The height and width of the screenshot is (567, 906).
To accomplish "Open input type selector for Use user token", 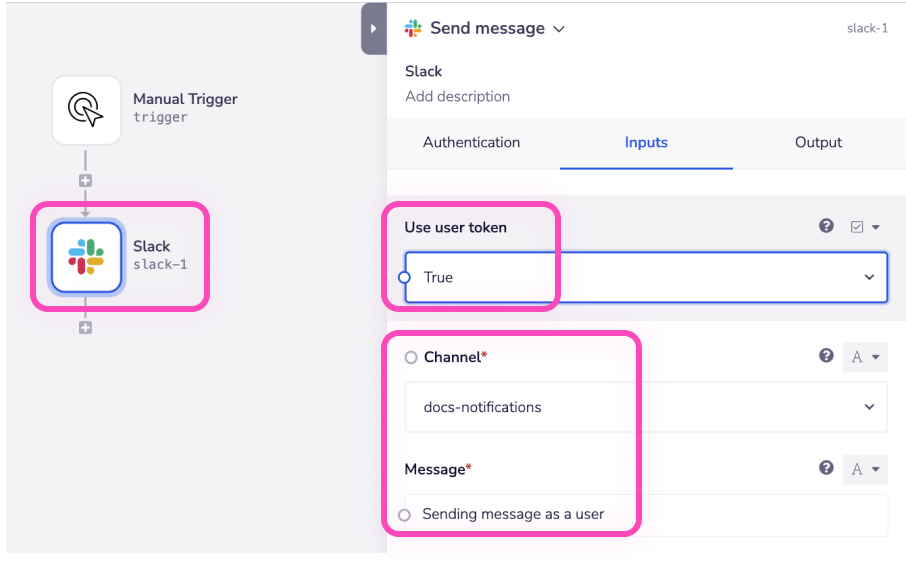I will pos(864,227).
